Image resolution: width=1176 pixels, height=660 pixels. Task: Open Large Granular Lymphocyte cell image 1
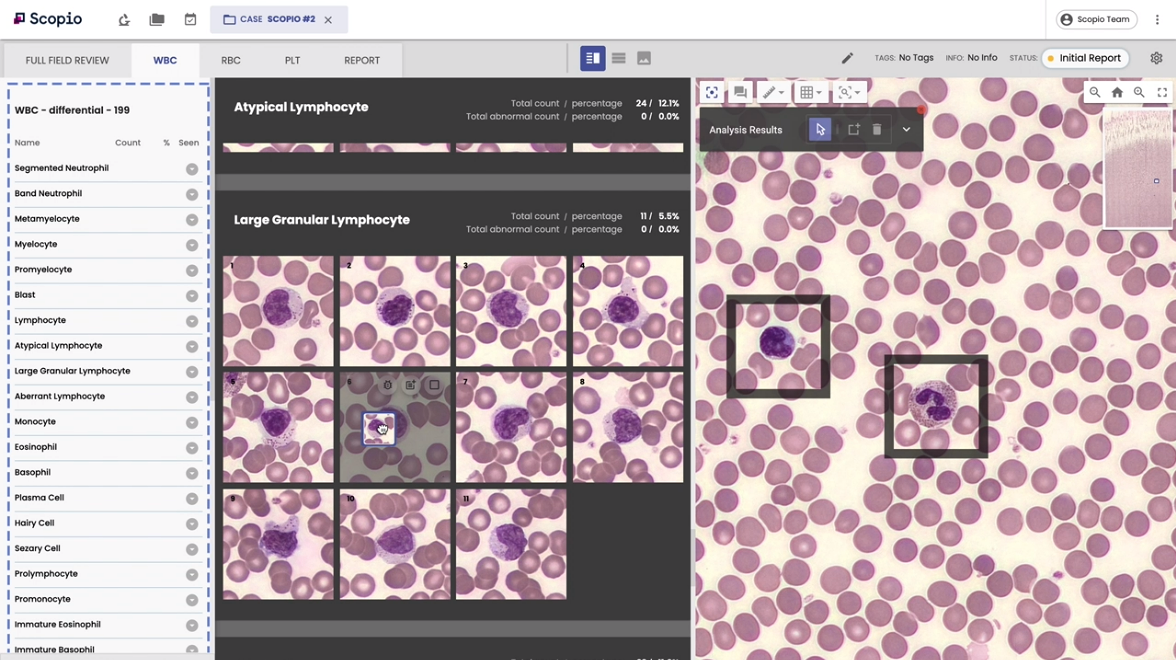[x=278, y=311]
